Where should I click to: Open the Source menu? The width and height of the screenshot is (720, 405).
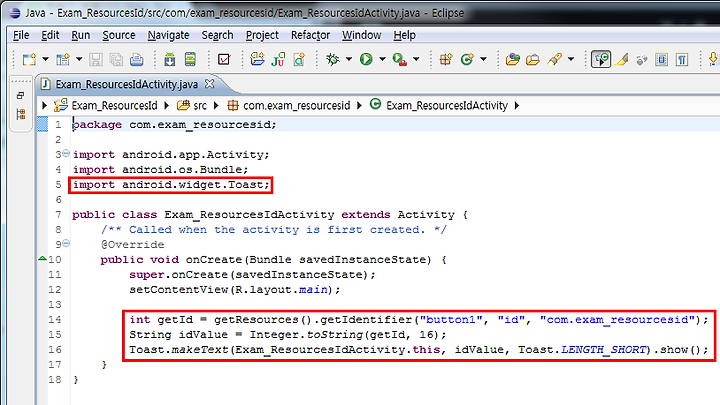click(119, 35)
